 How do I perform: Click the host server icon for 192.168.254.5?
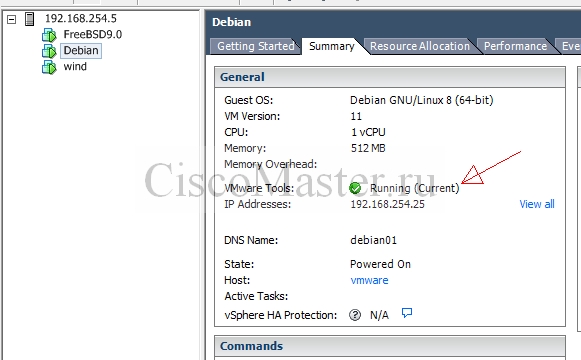tap(30, 19)
